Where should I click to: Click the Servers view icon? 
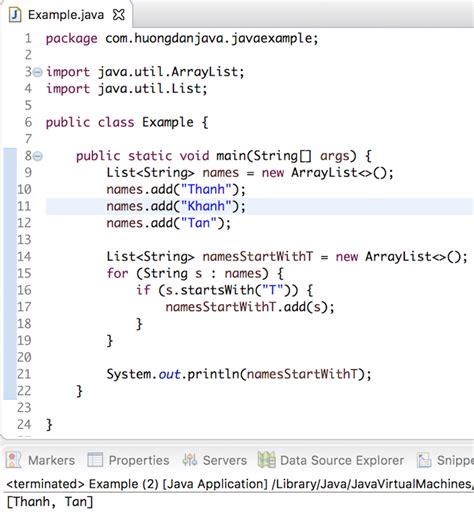(x=190, y=460)
